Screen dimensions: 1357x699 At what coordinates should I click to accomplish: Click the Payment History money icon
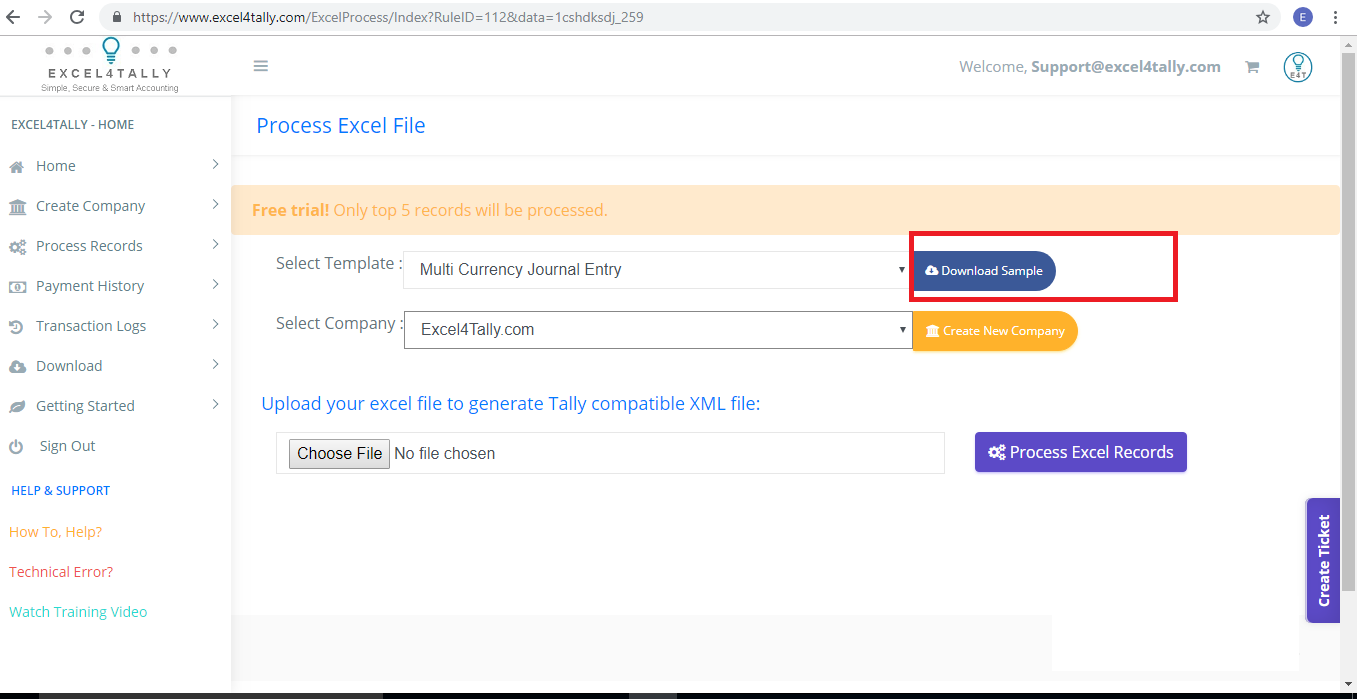[17, 287]
